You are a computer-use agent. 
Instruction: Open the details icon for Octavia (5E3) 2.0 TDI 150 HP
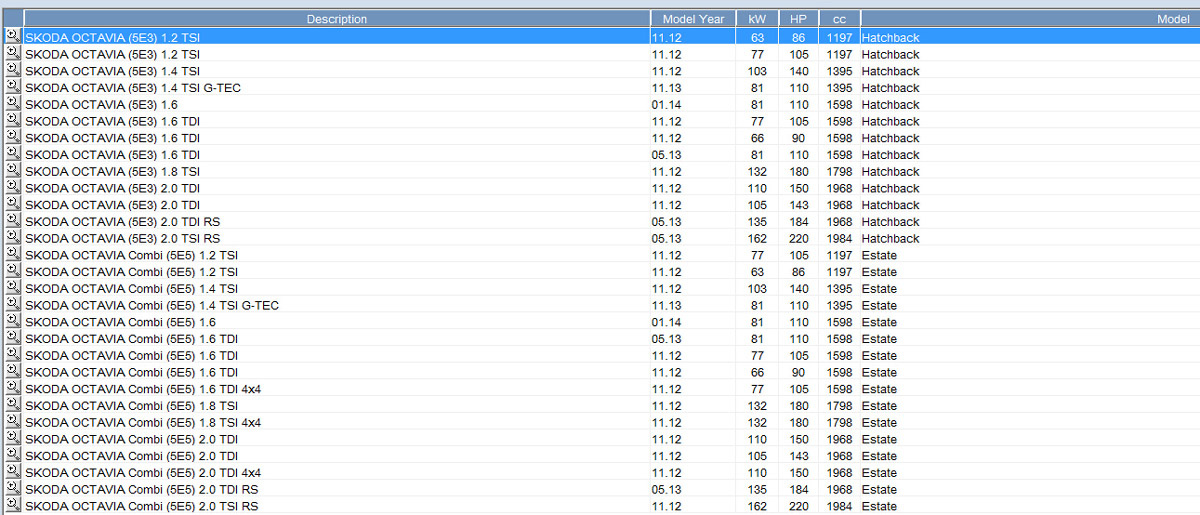pos(12,188)
